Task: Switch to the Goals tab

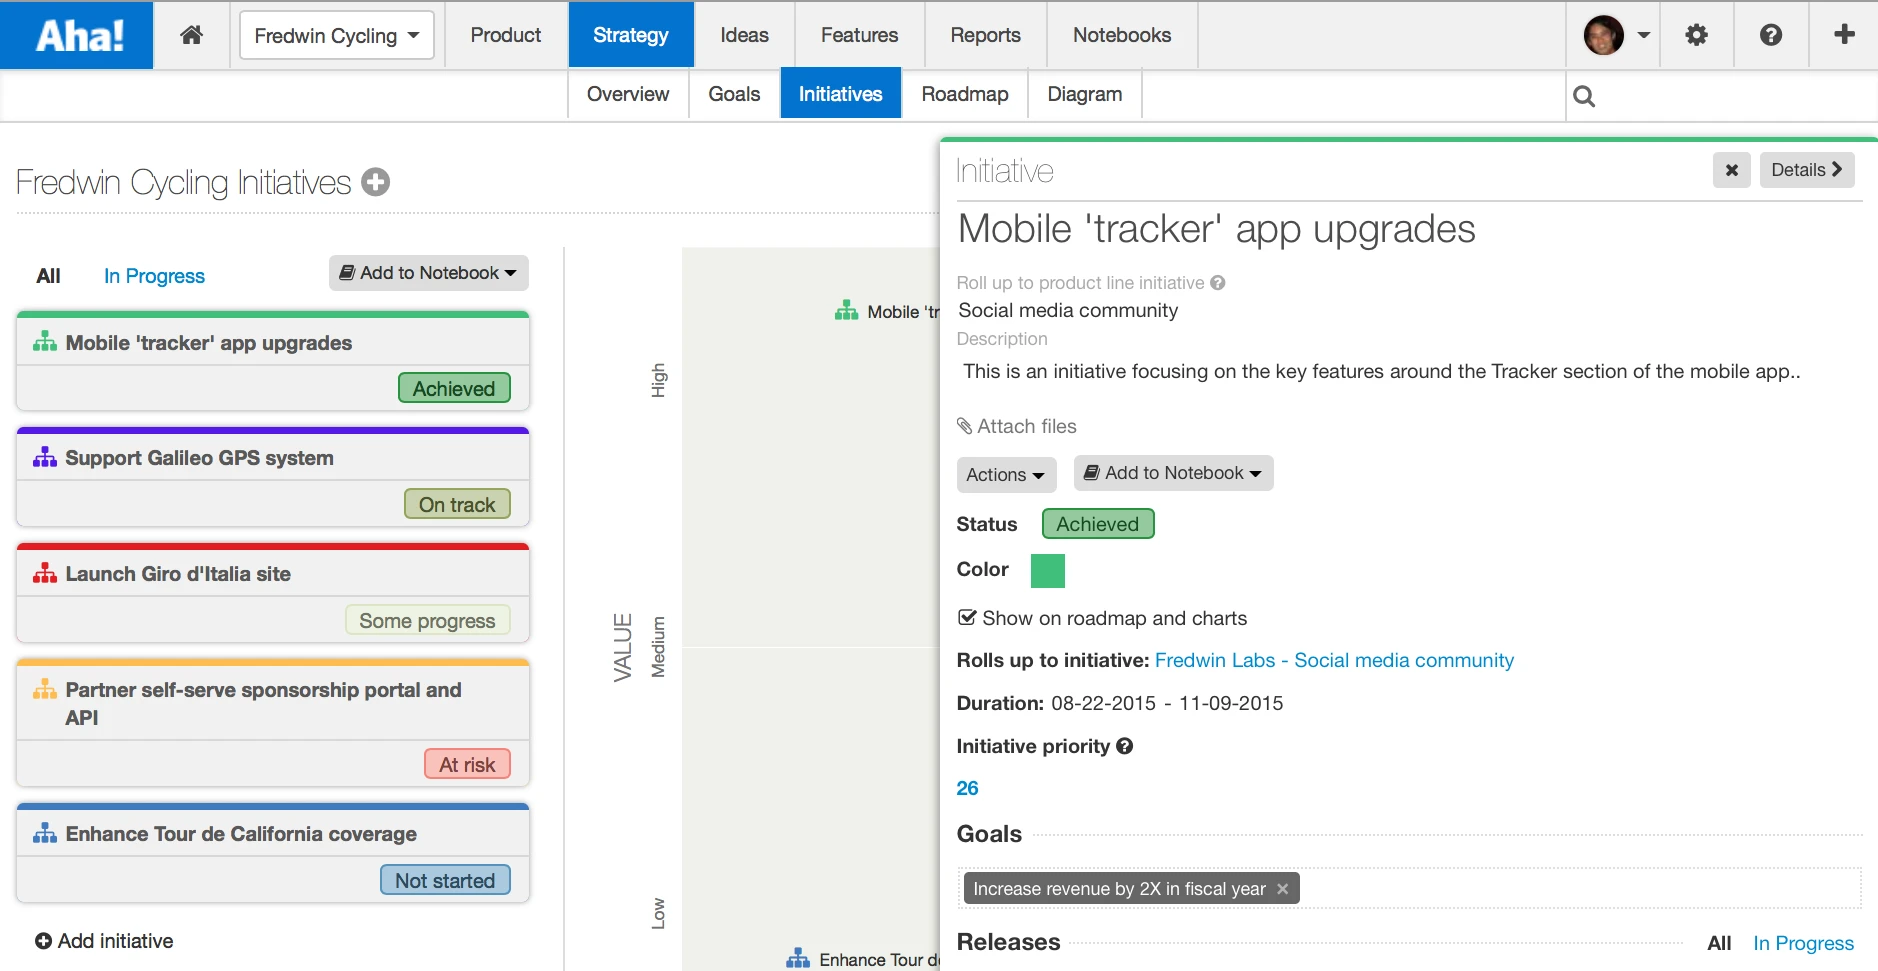Action: (734, 94)
